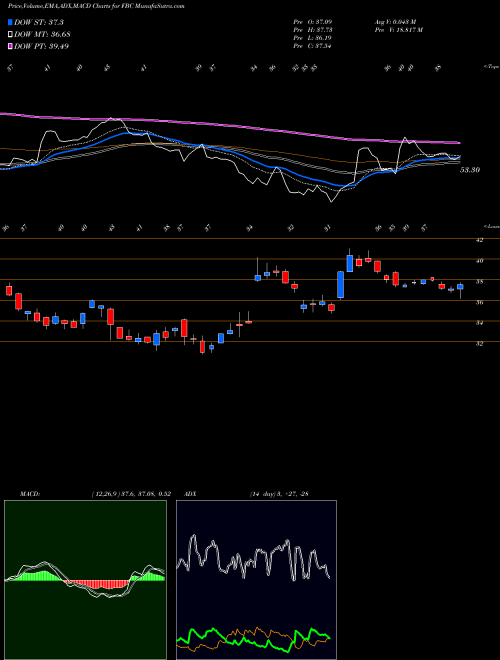The image size is (500, 660).
Task: Select the 'DOW PT: 39.49' legend text
Action: point(42,46)
